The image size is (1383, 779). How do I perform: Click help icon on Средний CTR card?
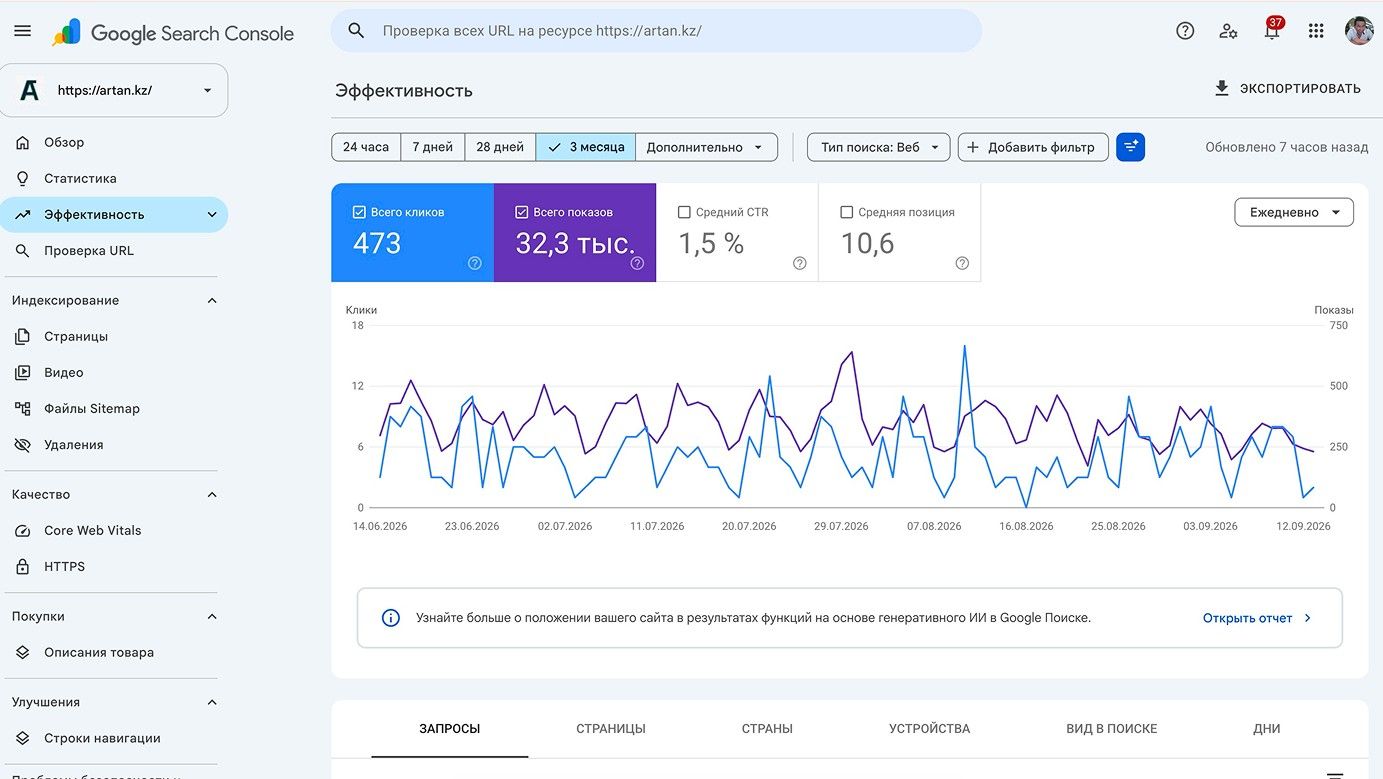tap(800, 263)
